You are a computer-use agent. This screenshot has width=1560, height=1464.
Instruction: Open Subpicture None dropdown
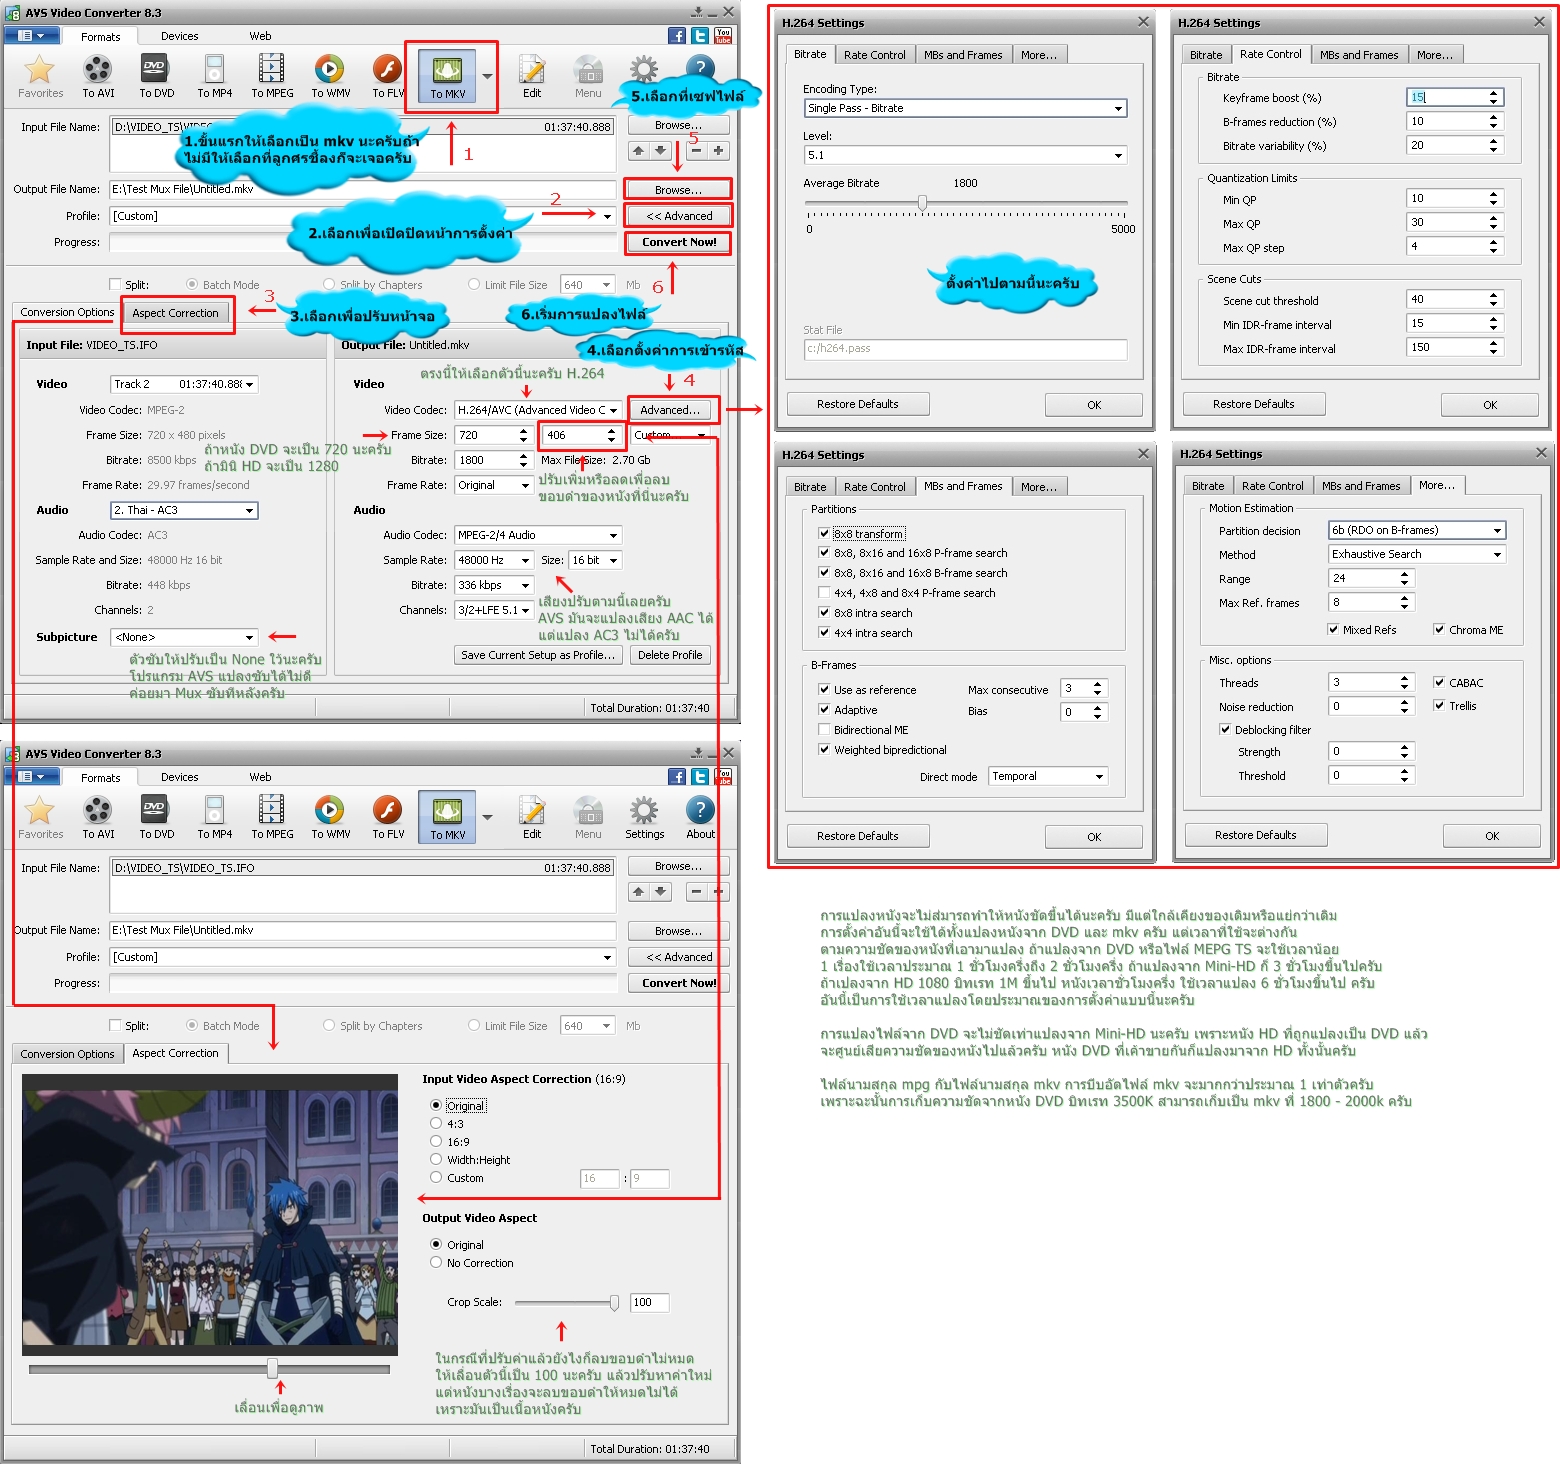coord(184,637)
